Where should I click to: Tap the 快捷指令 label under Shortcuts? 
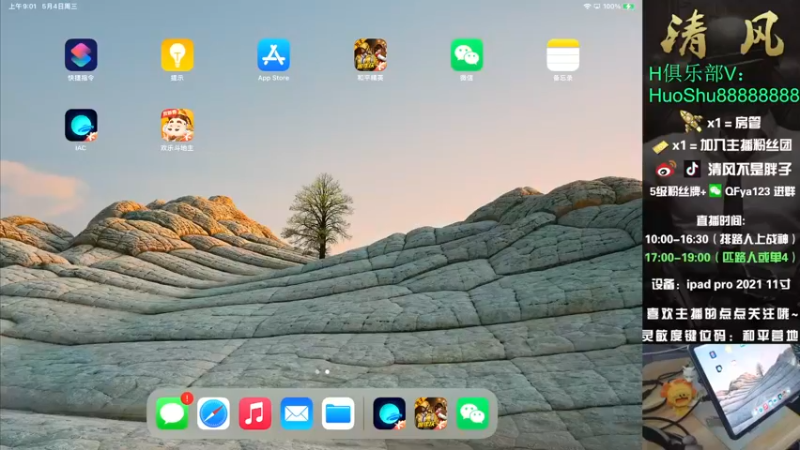(x=81, y=78)
